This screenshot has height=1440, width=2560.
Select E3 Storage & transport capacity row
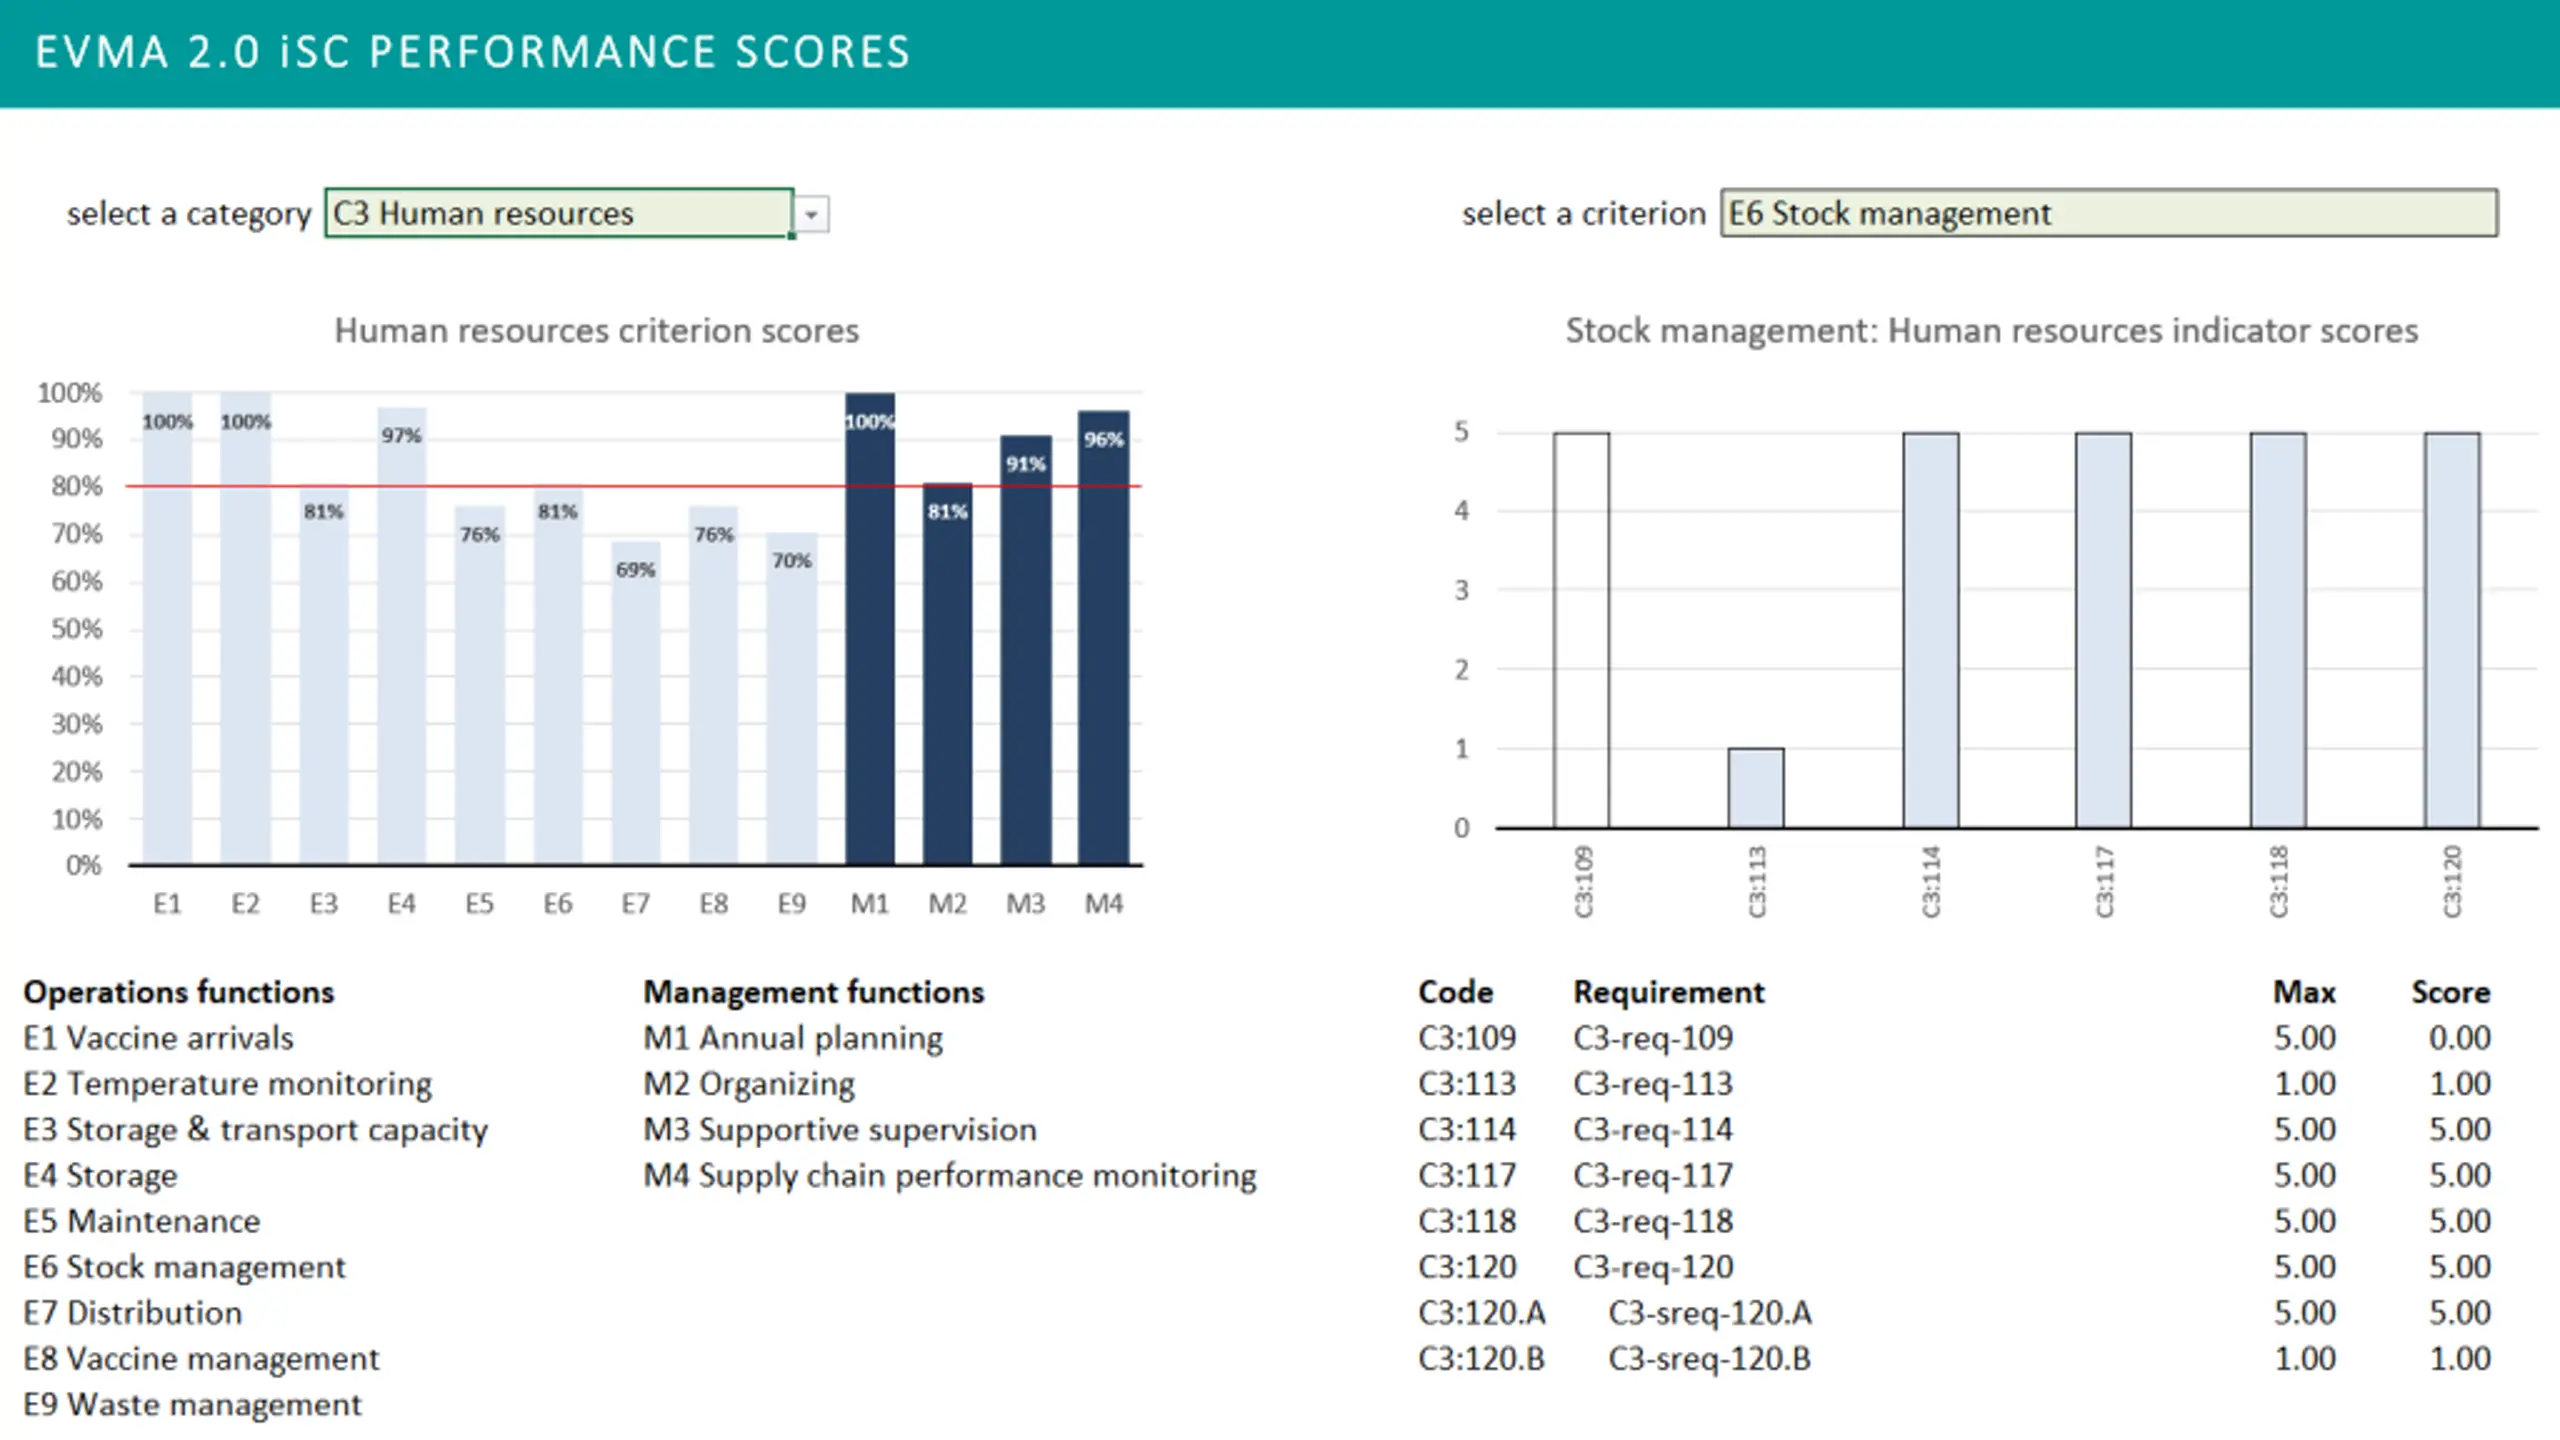[x=256, y=1130]
